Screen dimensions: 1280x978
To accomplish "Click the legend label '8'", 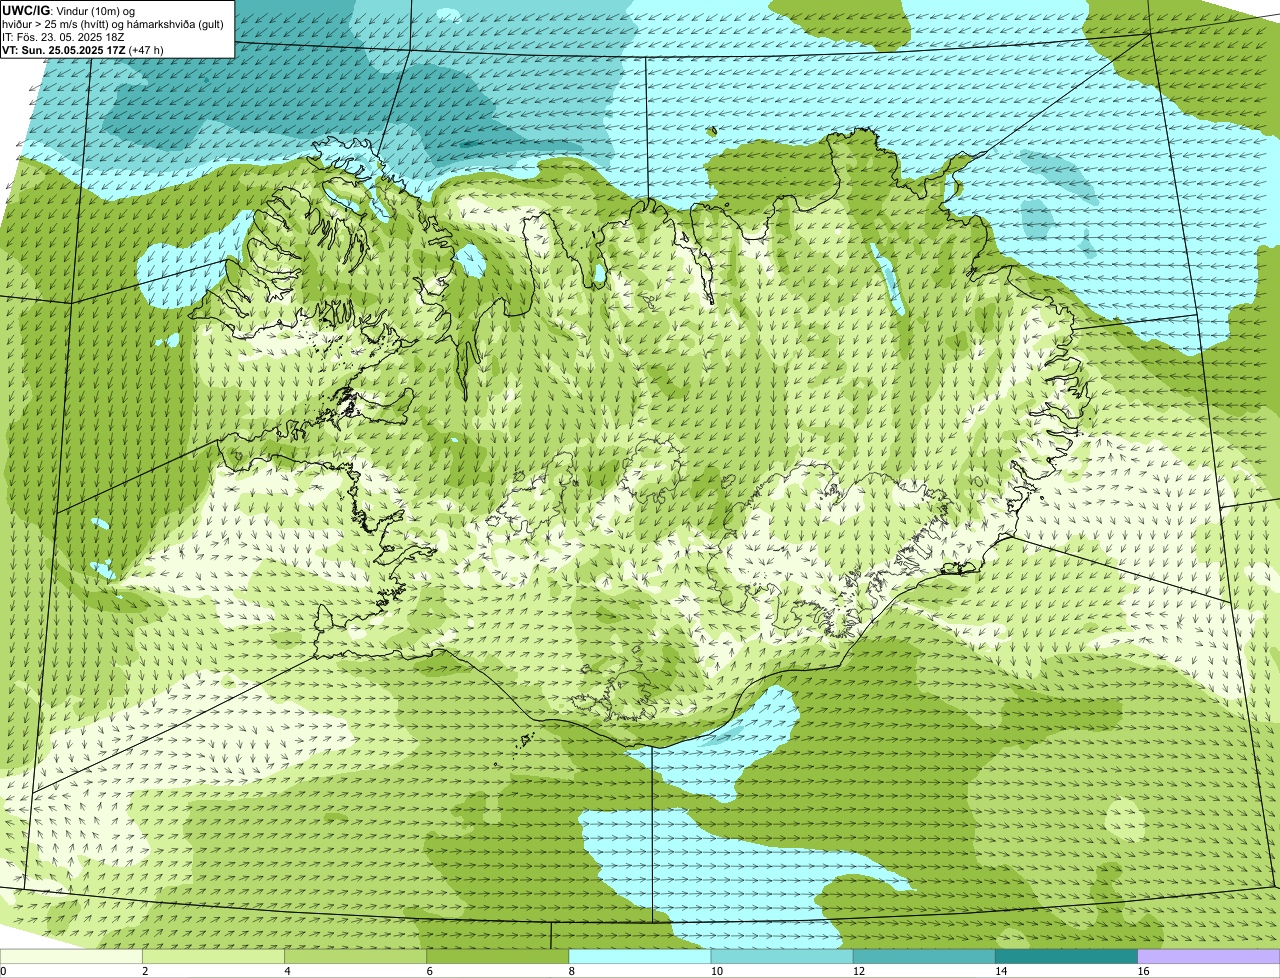I will [571, 971].
